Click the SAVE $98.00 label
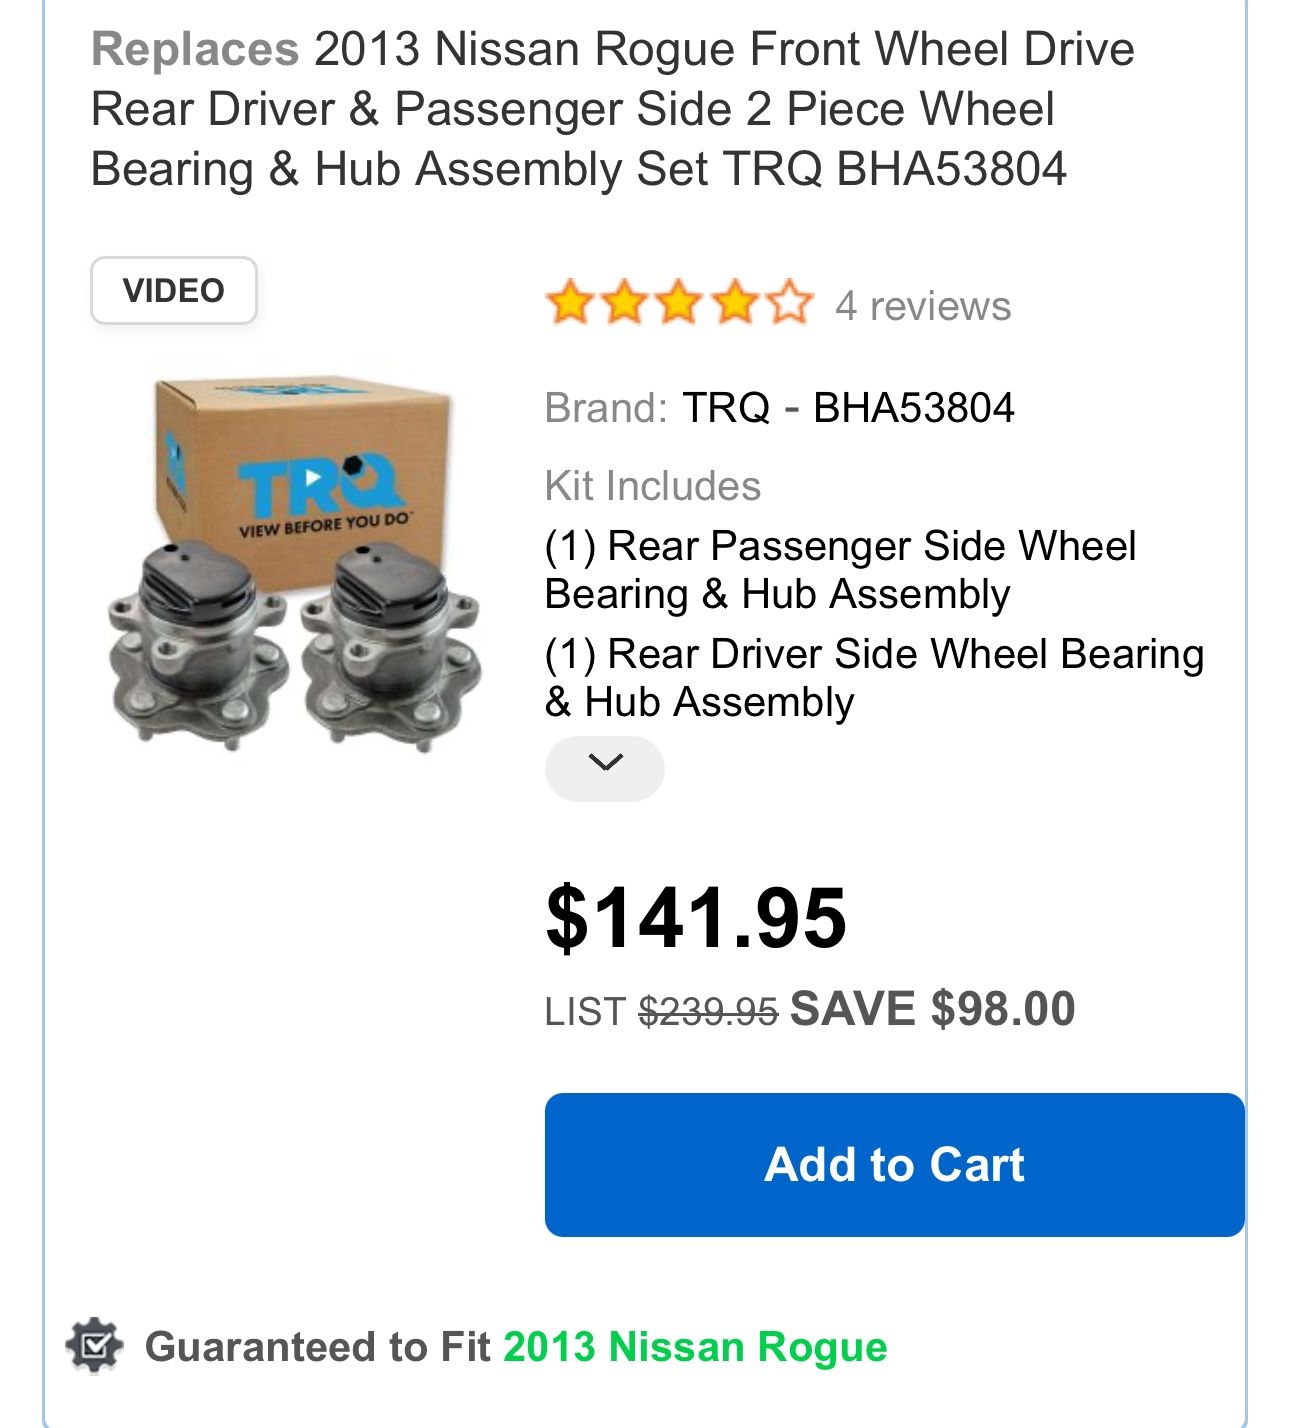 click(932, 1008)
